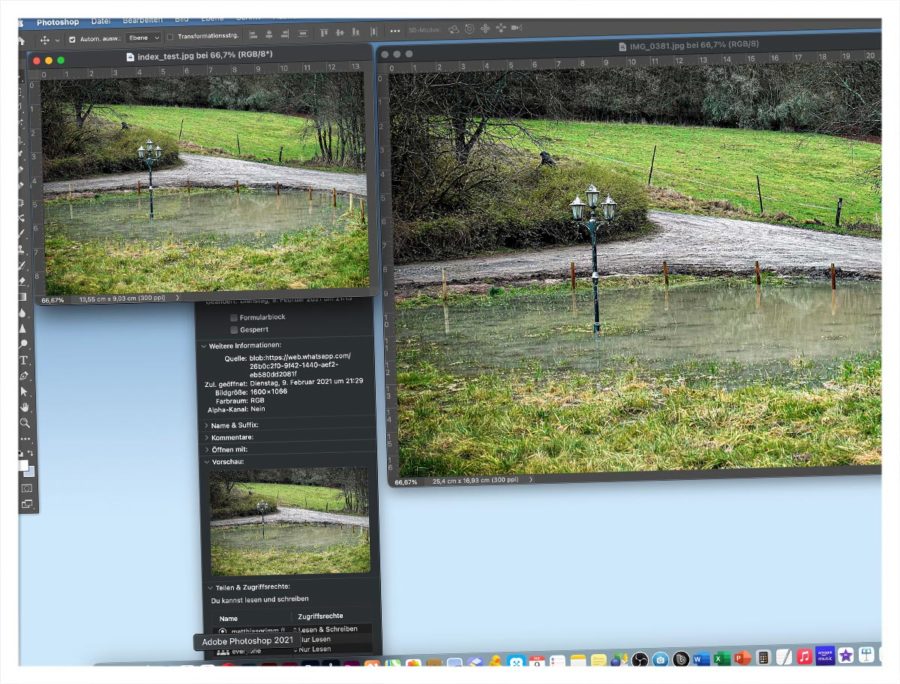The image size is (900, 684).
Task: Expand the Öffnen mit section
Action: 207,449
